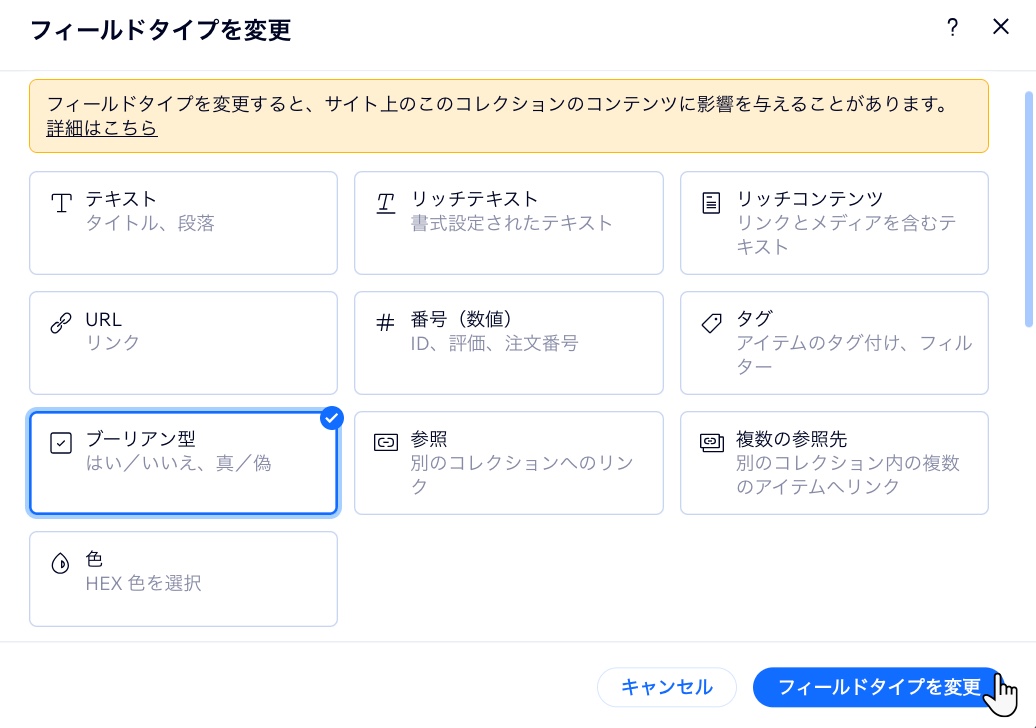
Task: Select the テキスト field type icon
Action: click(x=61, y=199)
